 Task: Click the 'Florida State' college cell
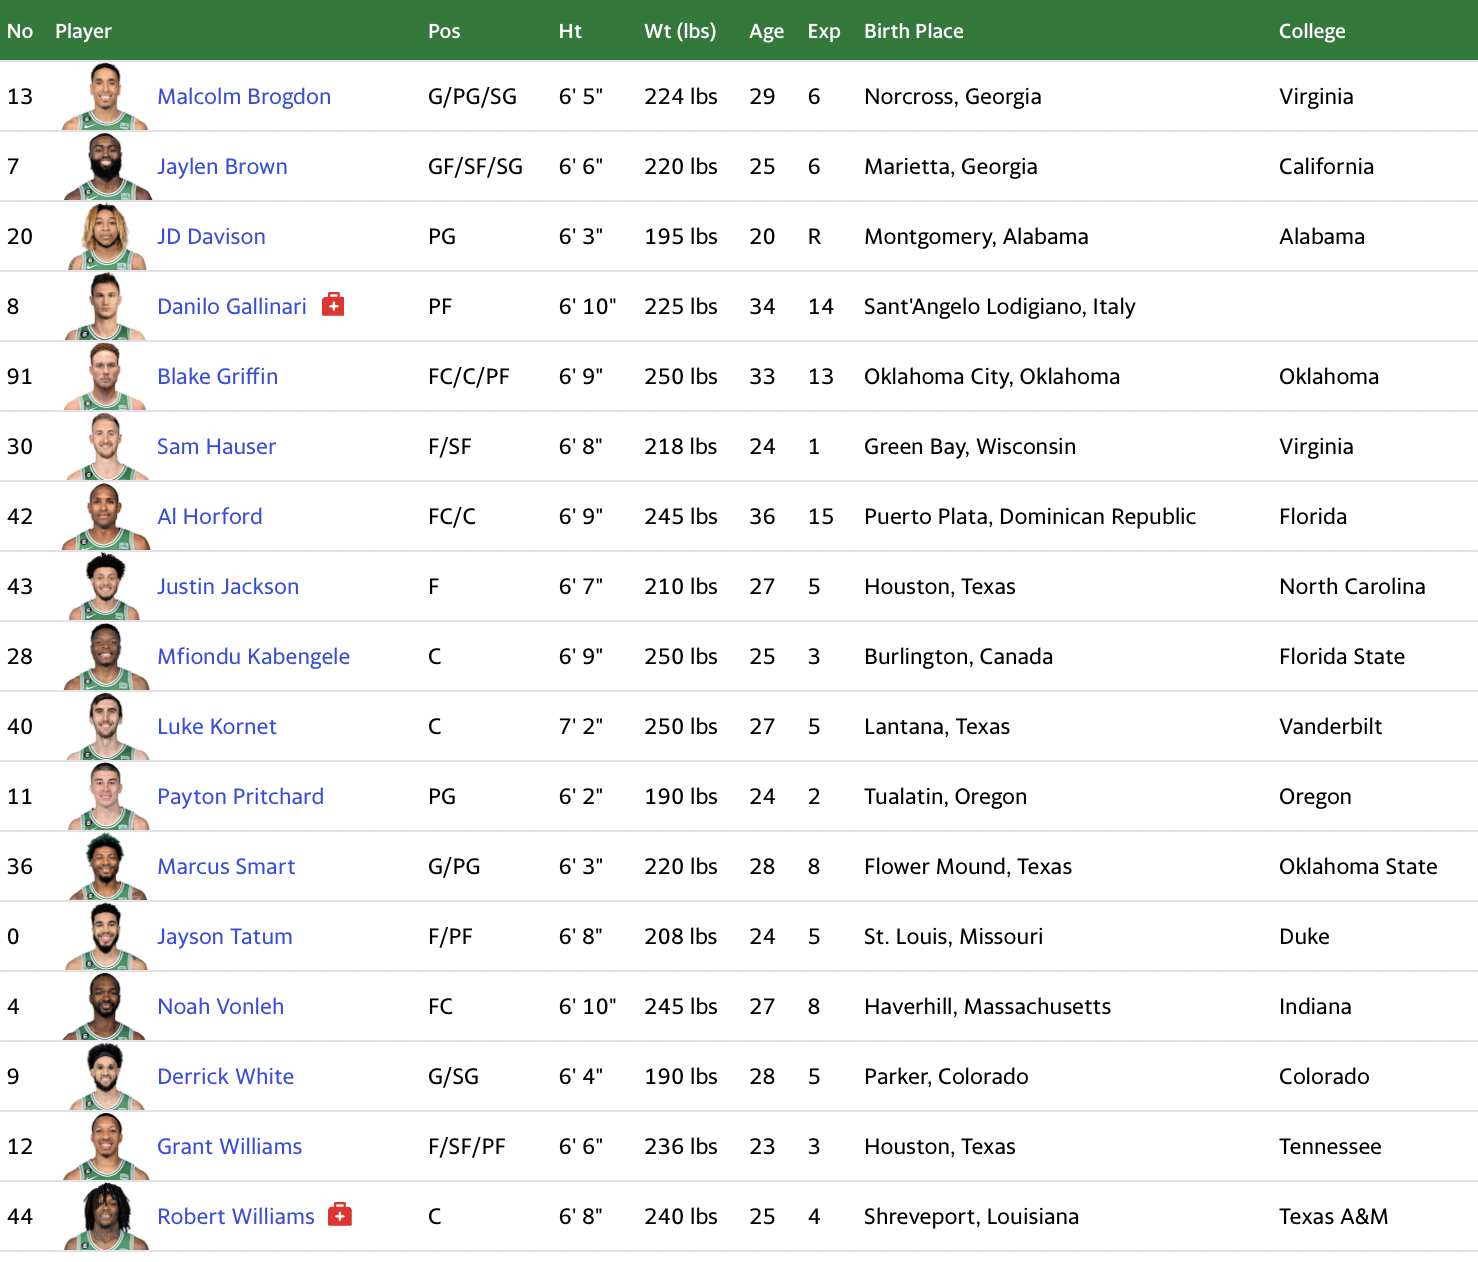click(x=1342, y=657)
